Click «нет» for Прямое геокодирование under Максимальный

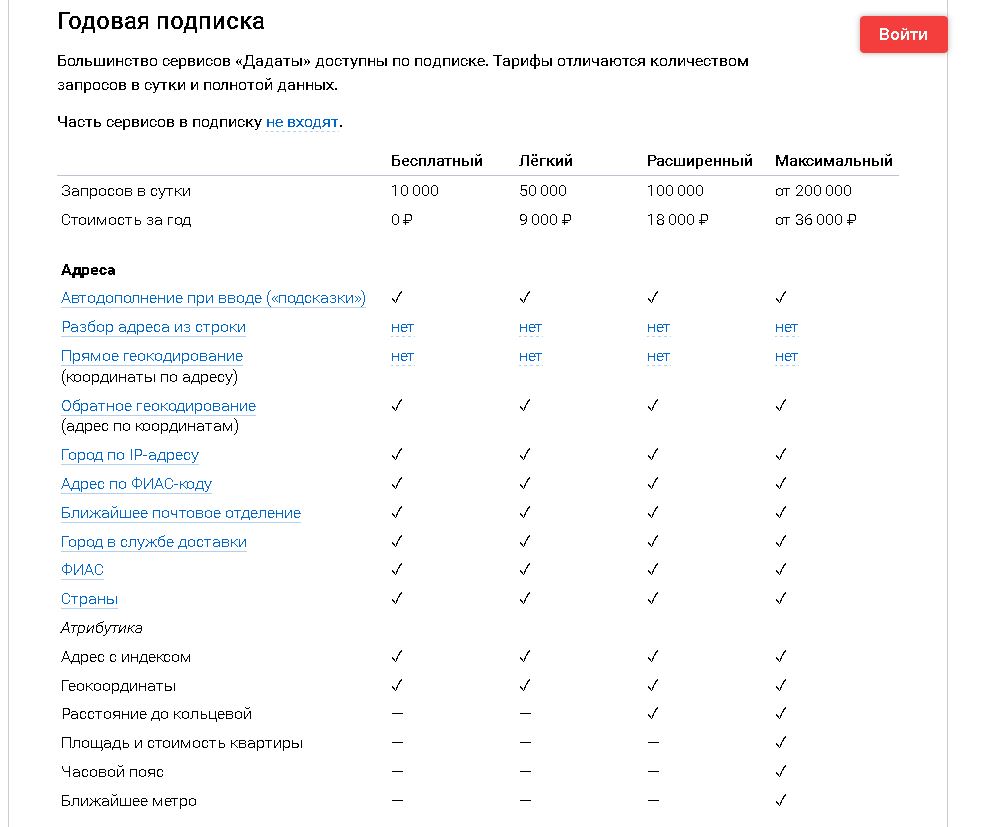pos(786,356)
